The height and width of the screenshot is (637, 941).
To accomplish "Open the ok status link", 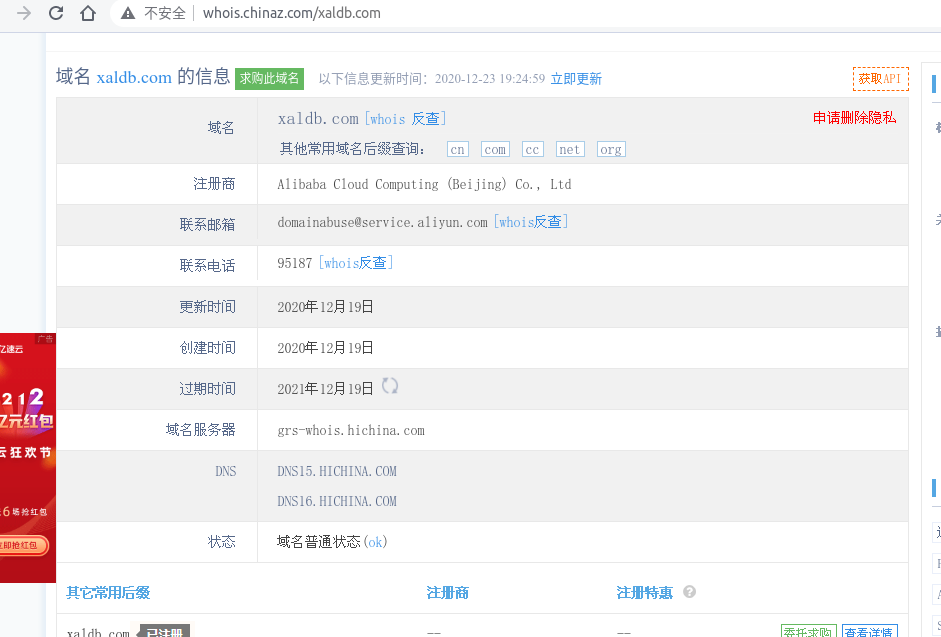I will (376, 542).
